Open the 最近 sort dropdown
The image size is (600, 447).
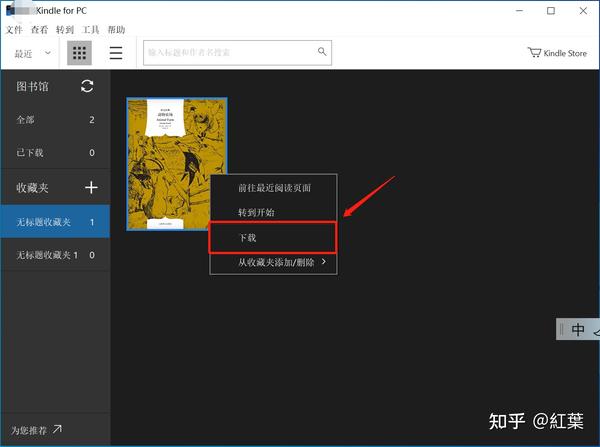32,53
